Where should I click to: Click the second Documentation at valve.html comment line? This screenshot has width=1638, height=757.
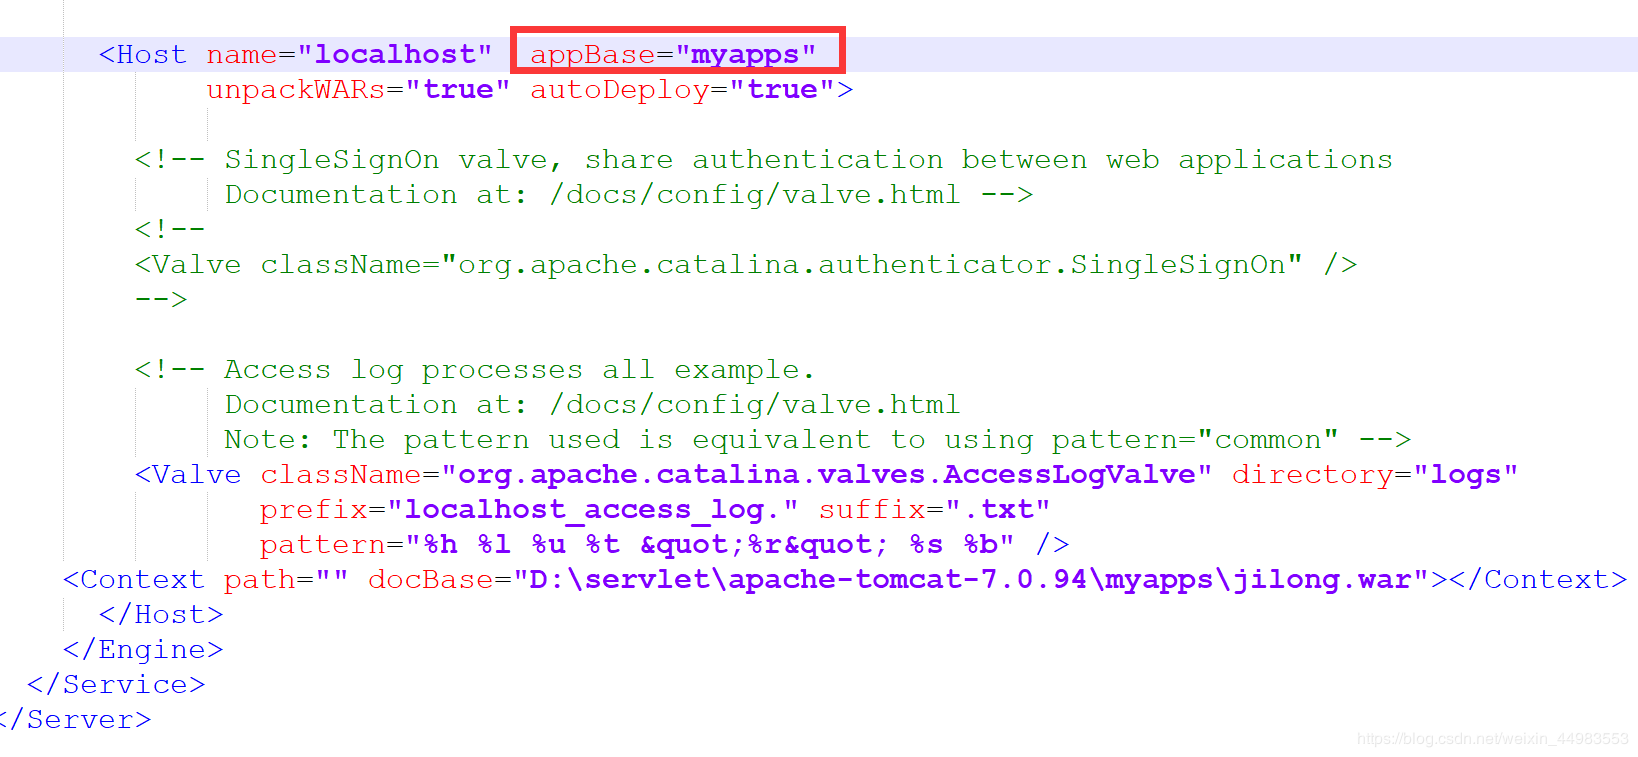pyautogui.click(x=592, y=405)
